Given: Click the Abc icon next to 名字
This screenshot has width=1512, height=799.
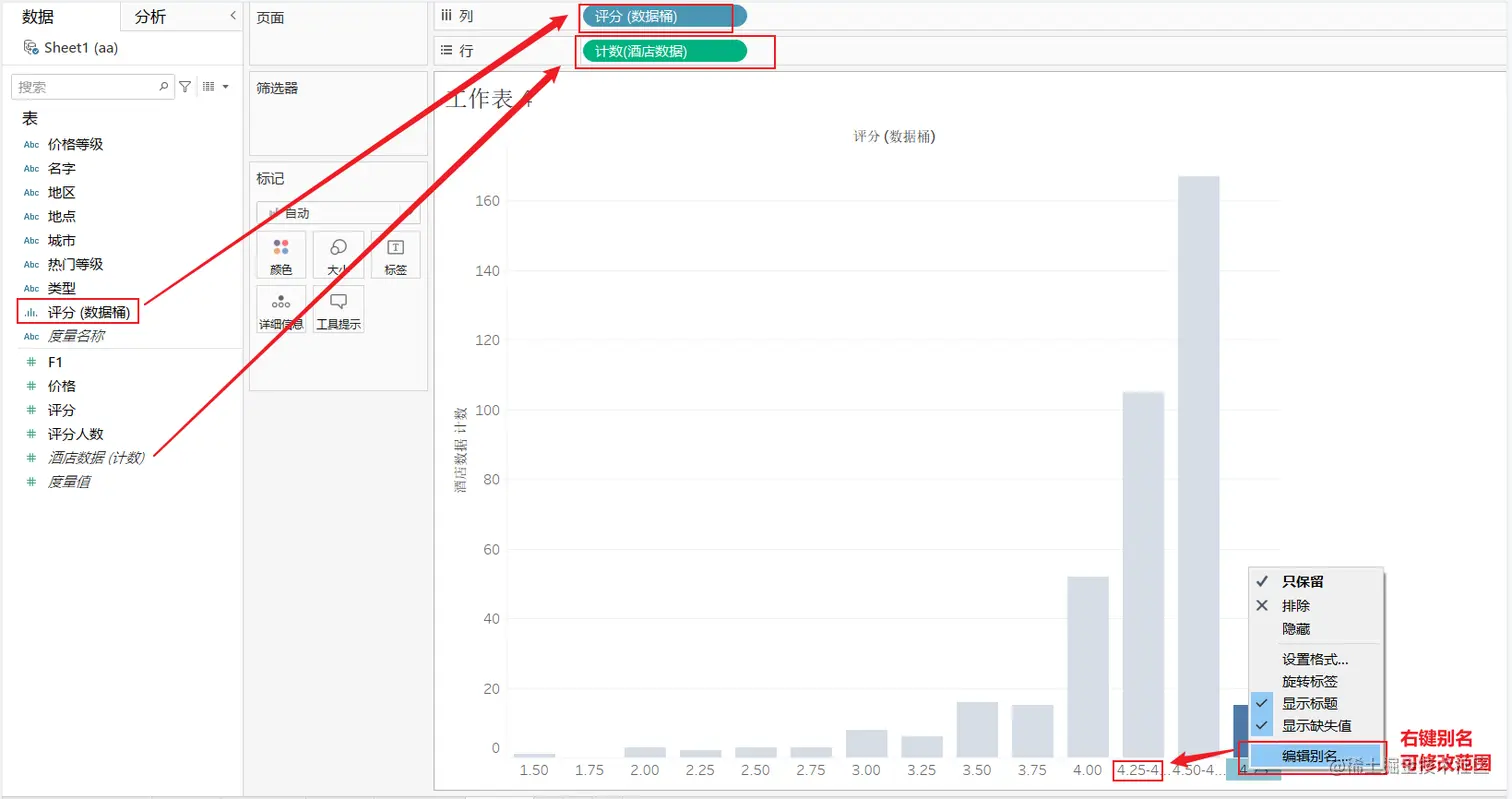Looking at the screenshot, I should point(31,168).
